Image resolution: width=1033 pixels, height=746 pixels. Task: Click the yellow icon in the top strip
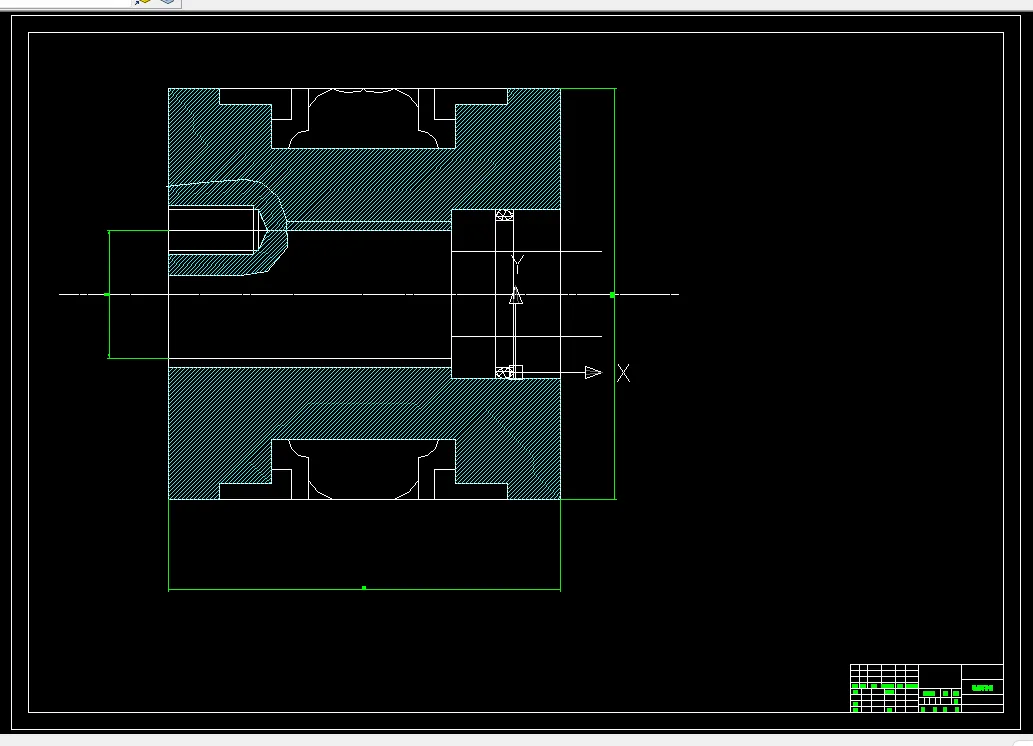(x=143, y=2)
